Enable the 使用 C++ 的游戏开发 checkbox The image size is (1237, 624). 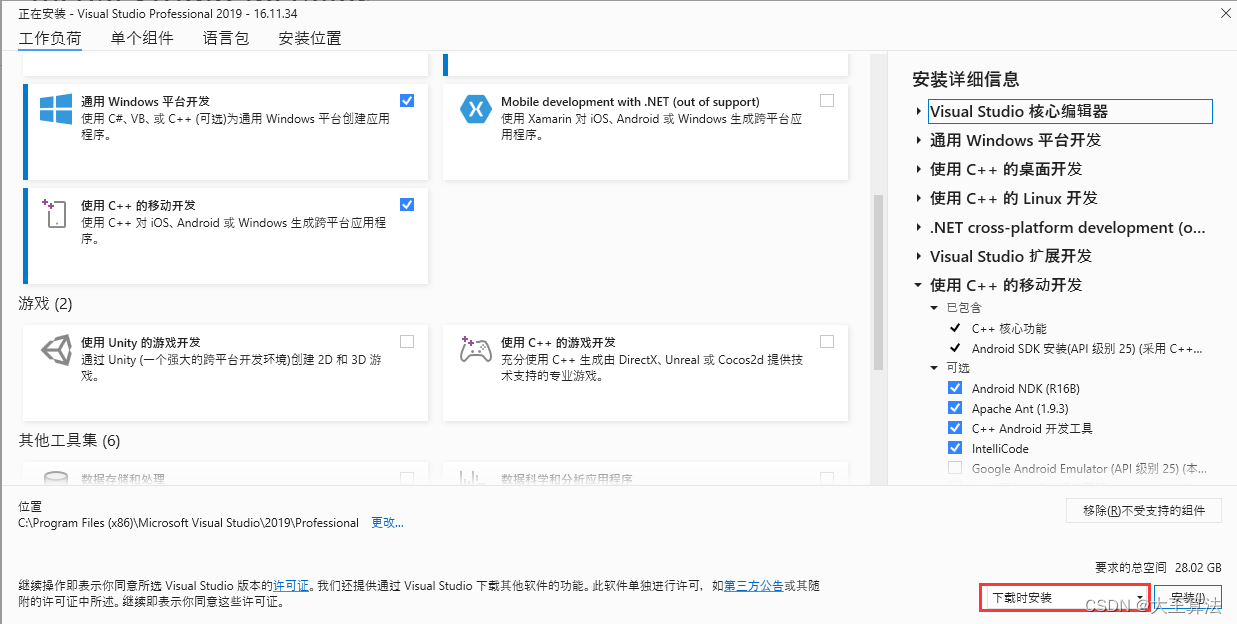(826, 341)
